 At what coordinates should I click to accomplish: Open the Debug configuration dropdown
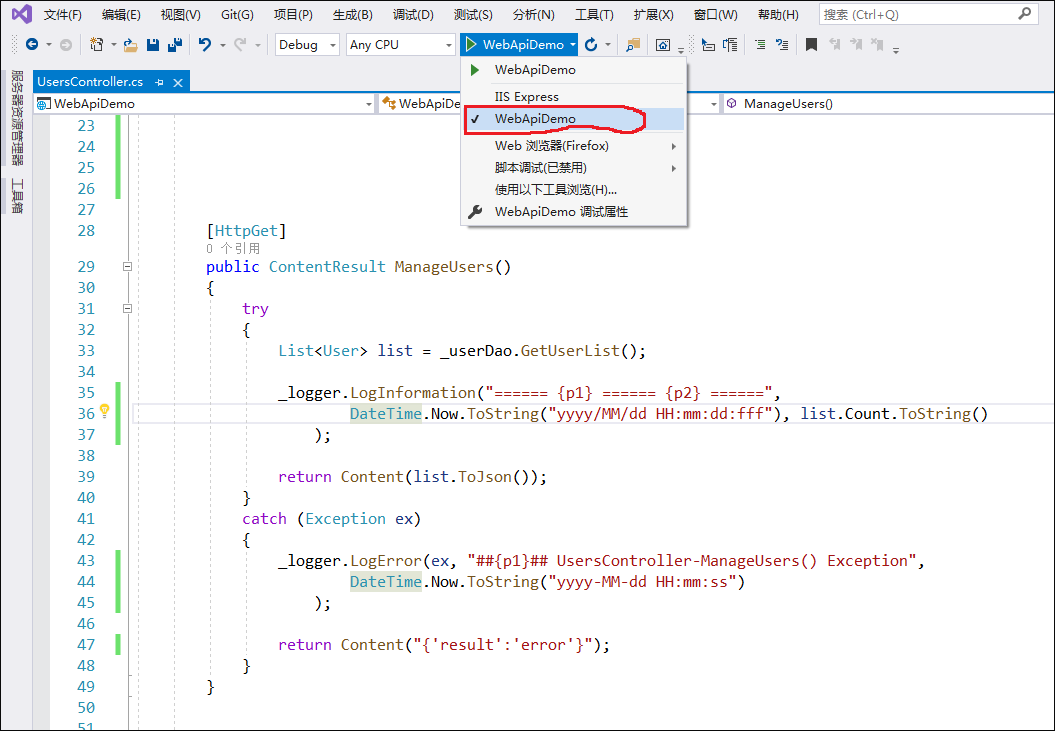click(x=307, y=45)
